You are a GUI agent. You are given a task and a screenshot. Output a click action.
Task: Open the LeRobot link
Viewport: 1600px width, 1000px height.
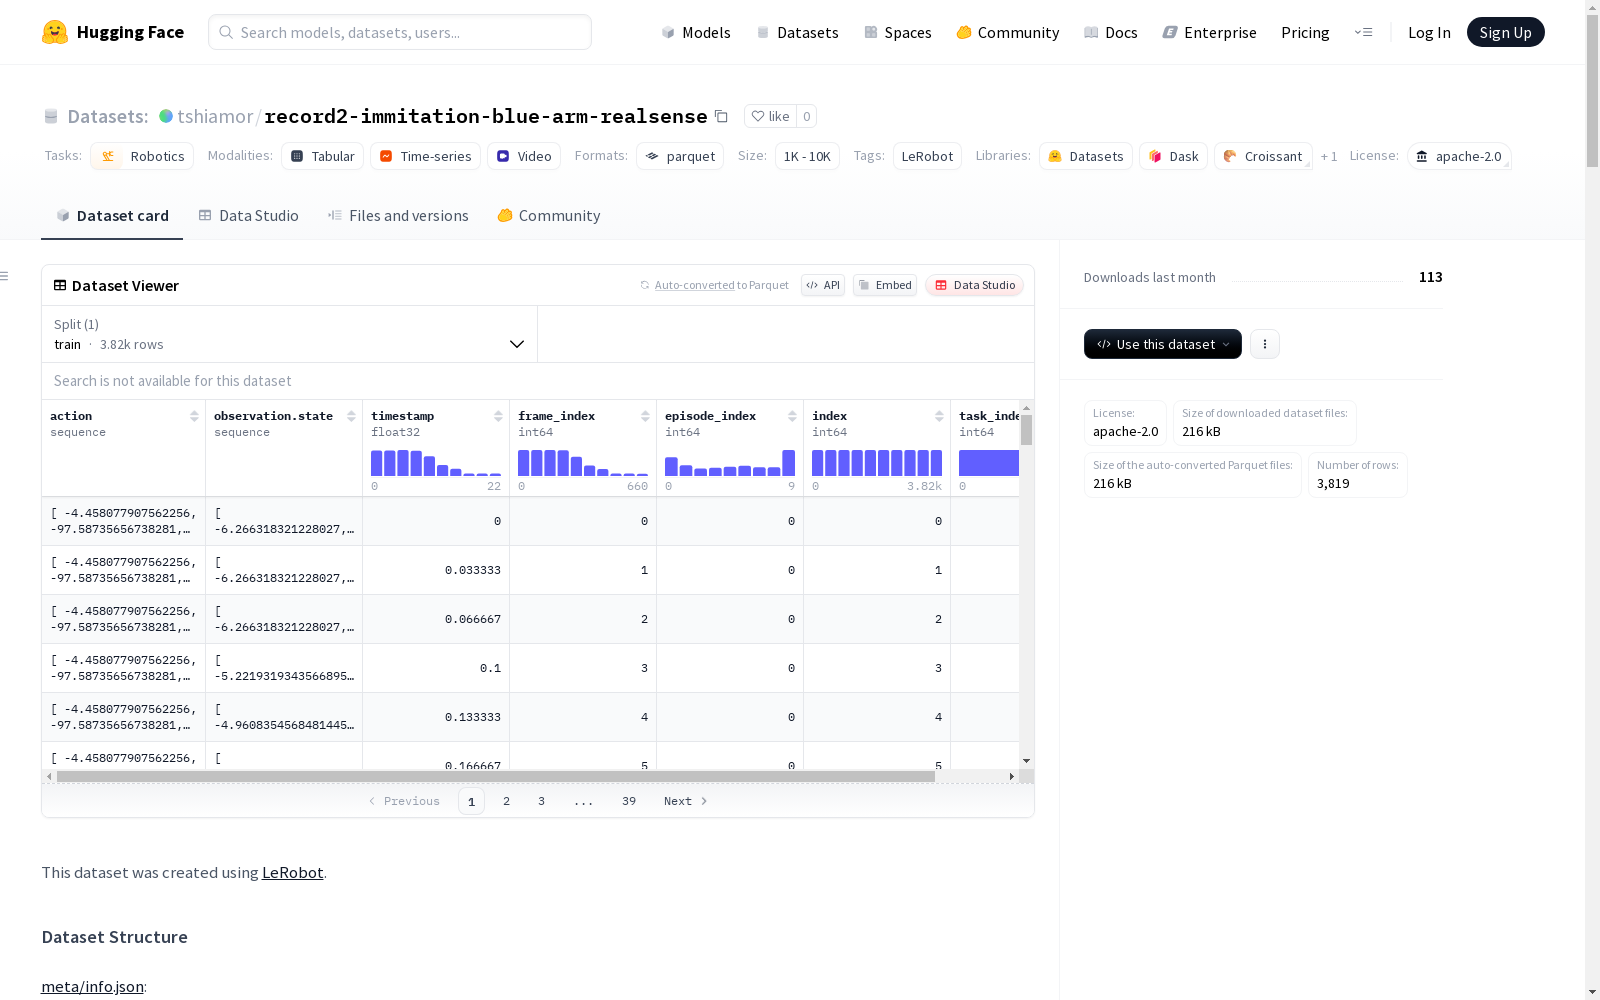pyautogui.click(x=292, y=872)
